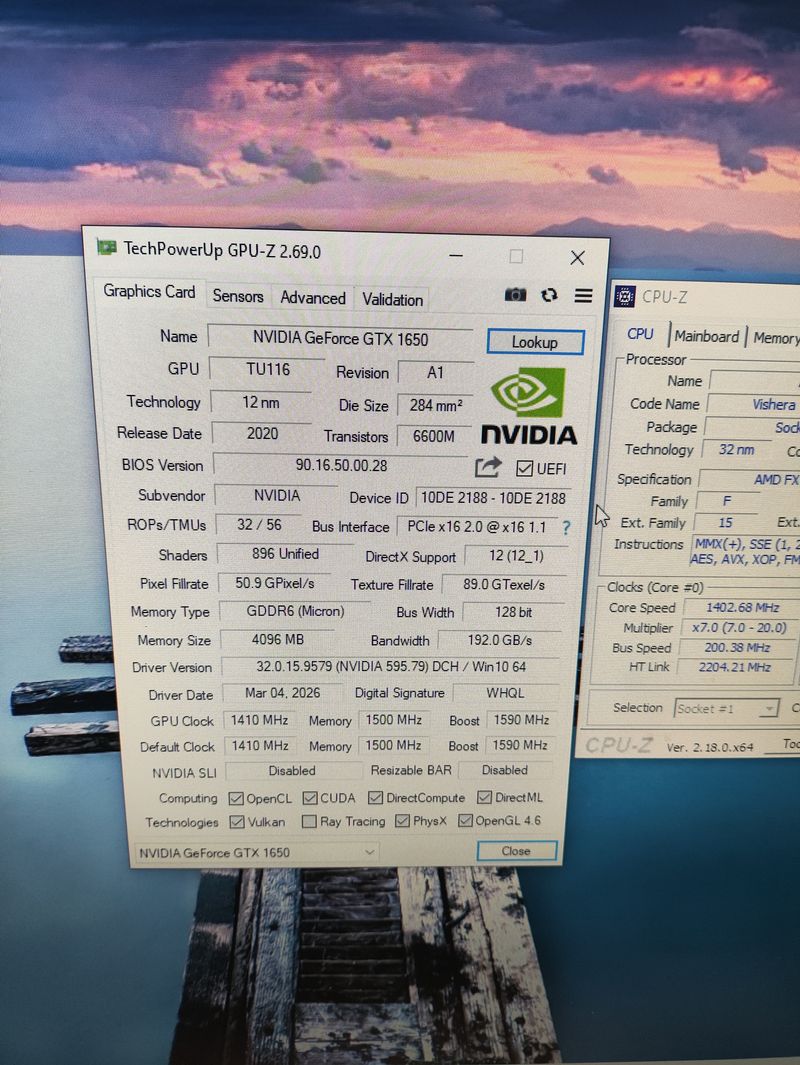Click the Bus Speed 200.38 MHz value
Viewport: 800px width, 1065px height.
point(737,647)
